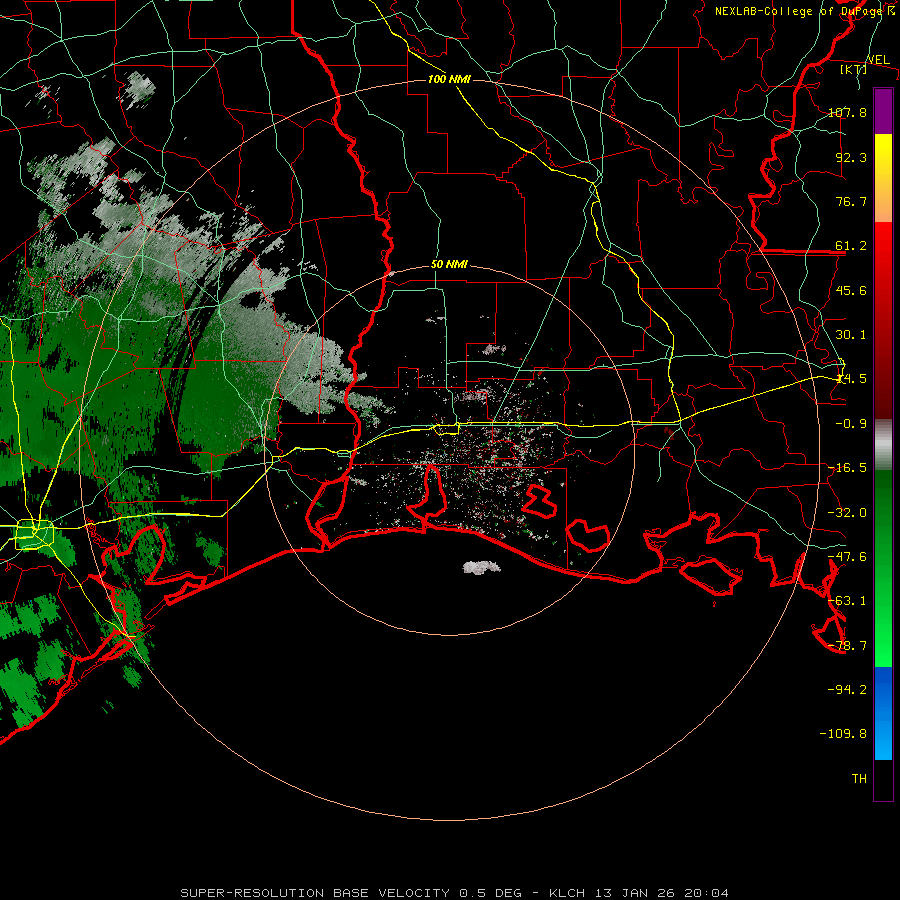Click the '100 NMI' range ring label
Viewport: 900px width, 900px height.
(x=449, y=79)
